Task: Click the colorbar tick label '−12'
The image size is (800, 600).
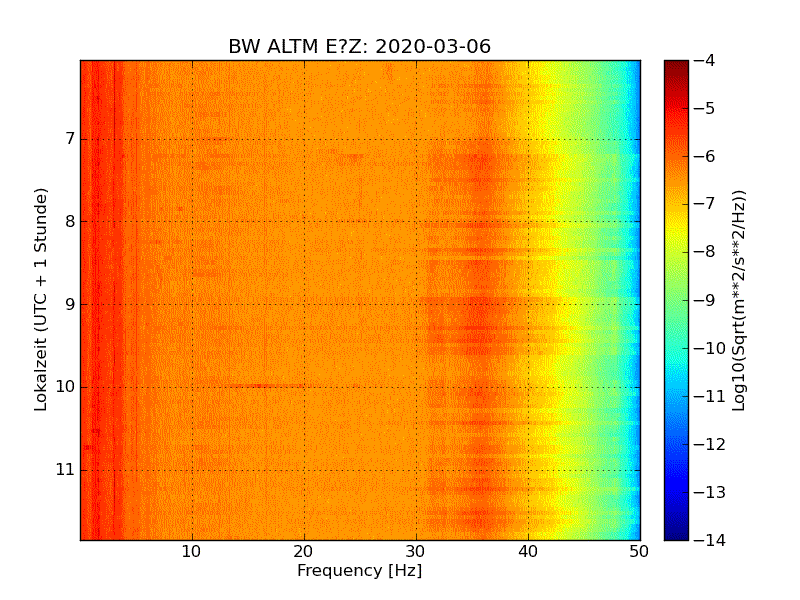Action: click(710, 444)
